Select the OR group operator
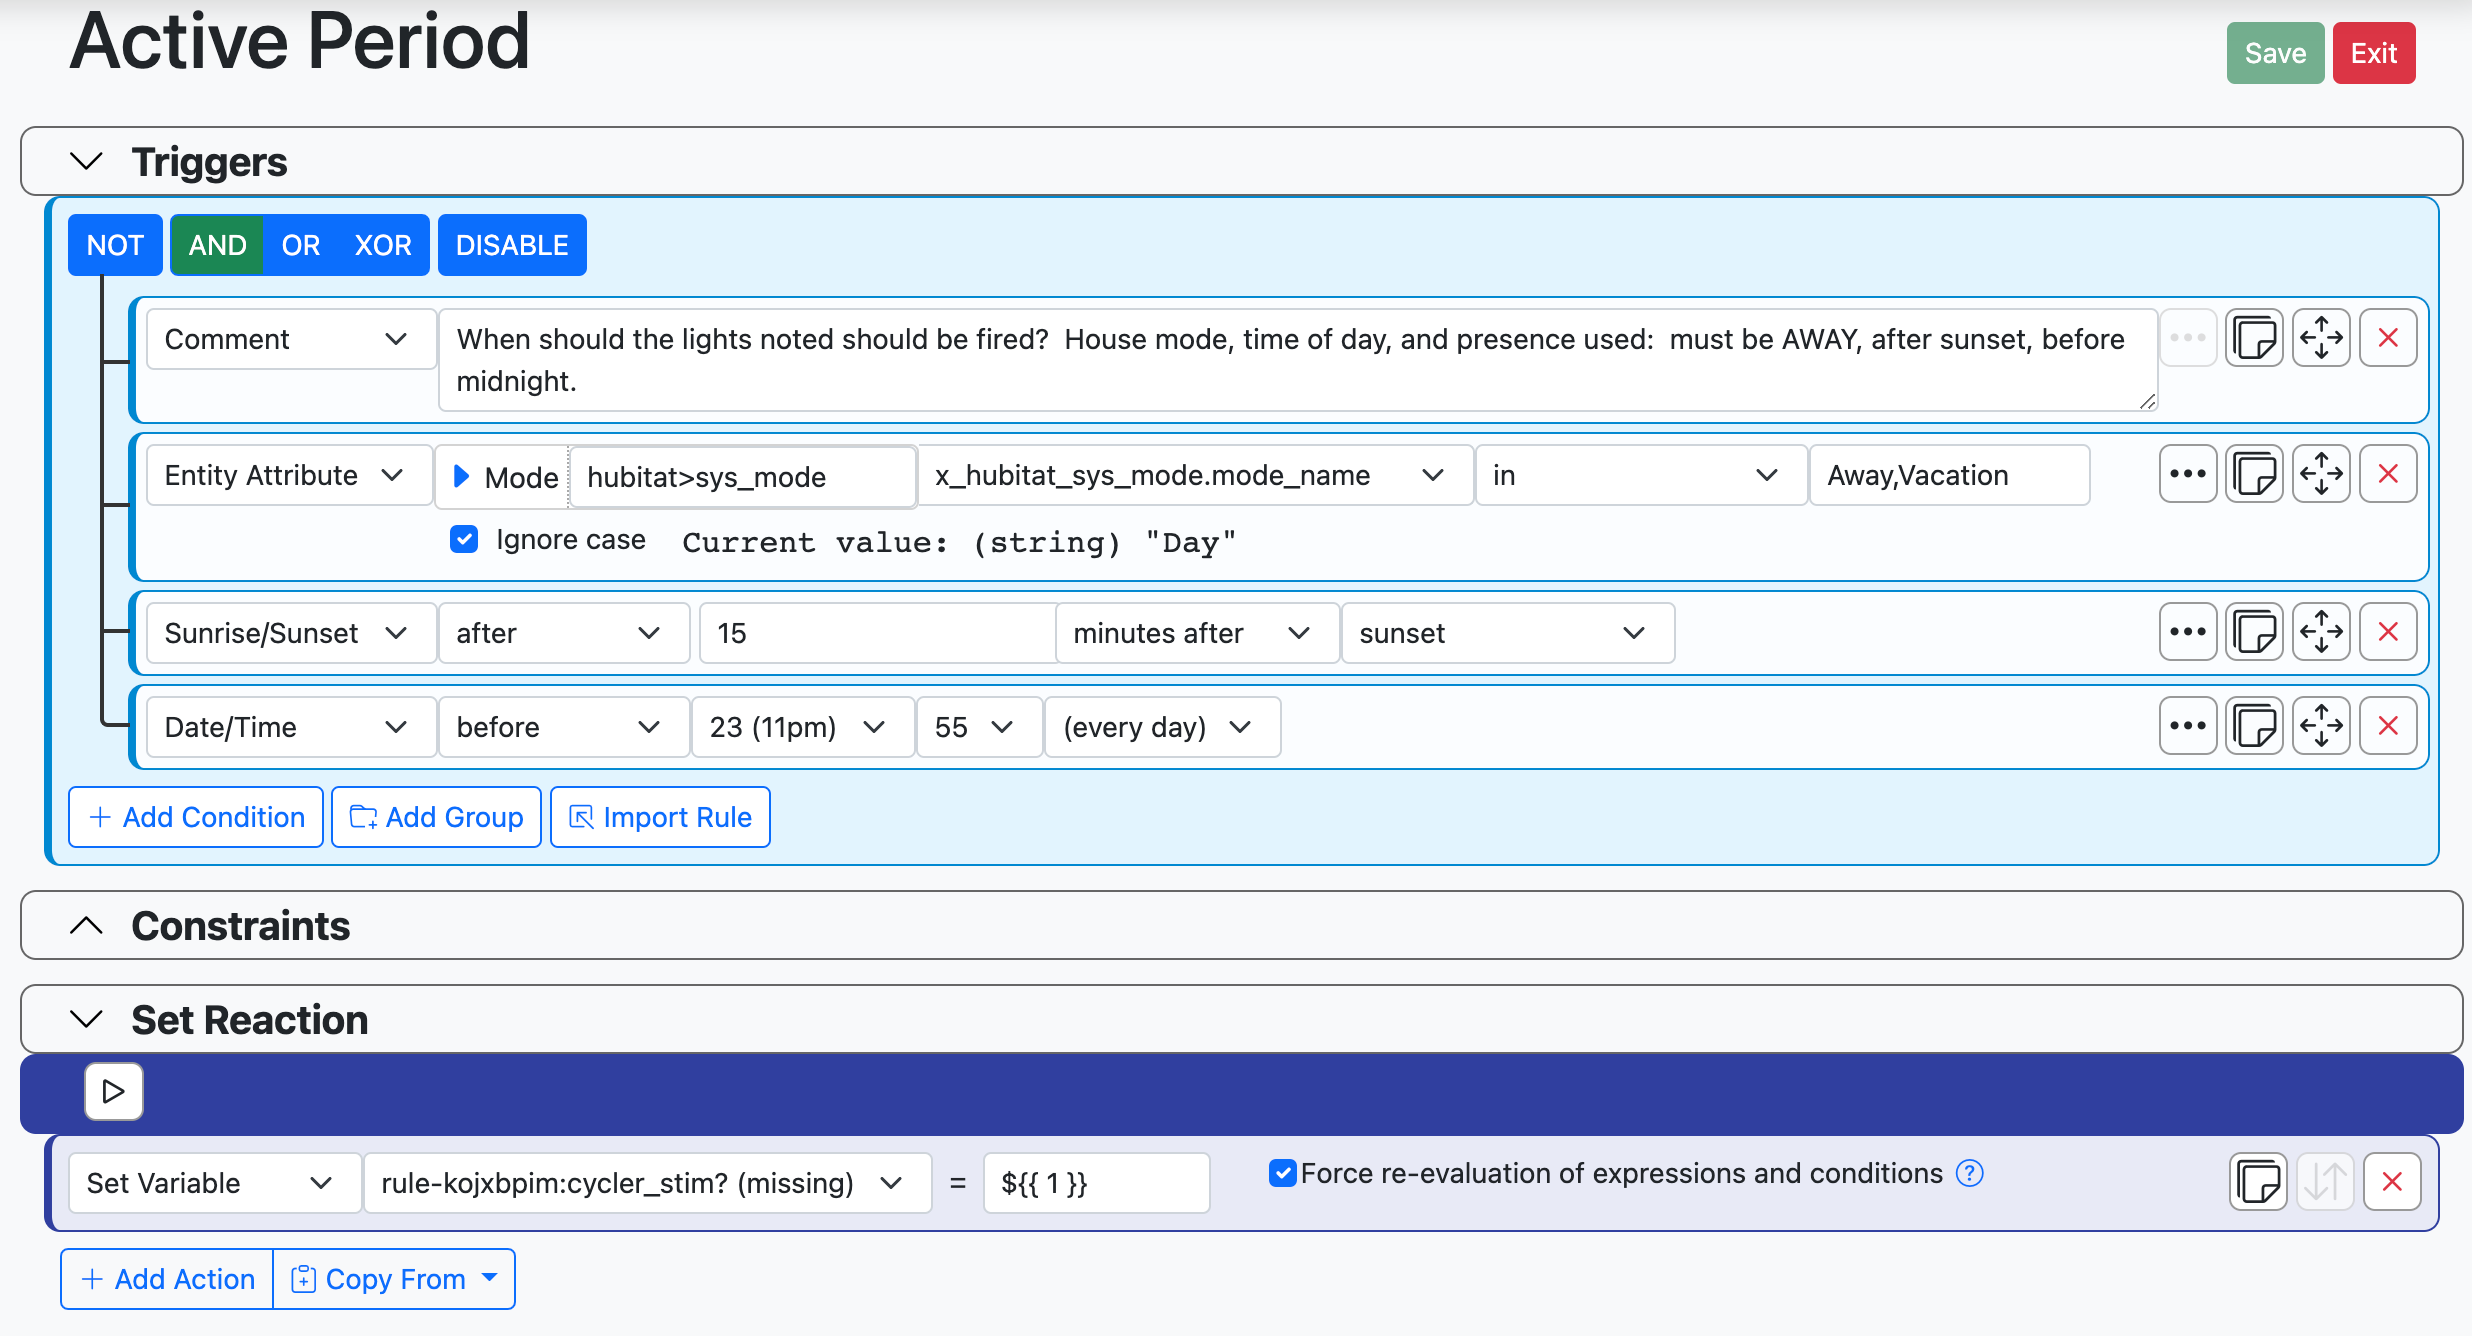 coord(300,245)
